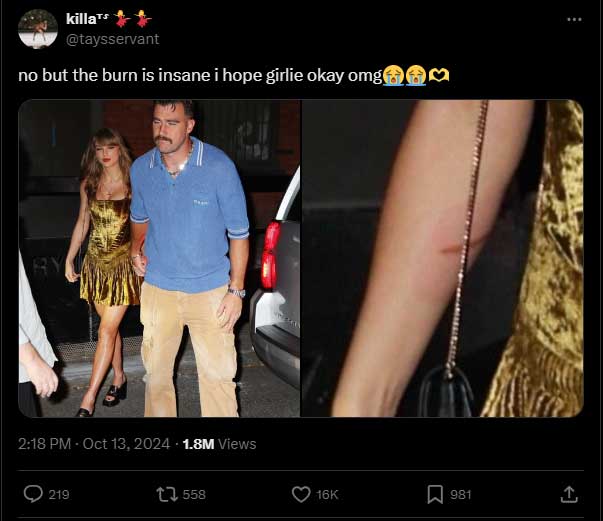This screenshot has height=521, width=603.
Task: Click the 219 replies count
Action: [59, 494]
